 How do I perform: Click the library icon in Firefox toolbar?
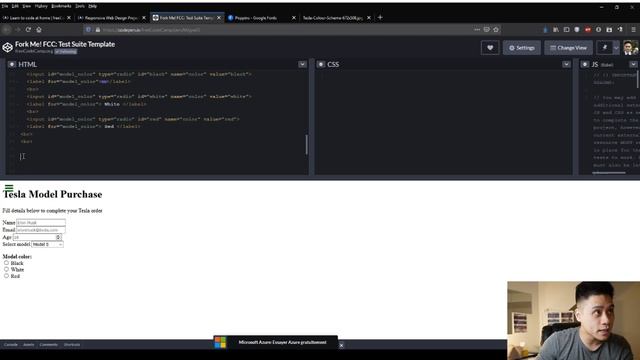click(556, 29)
